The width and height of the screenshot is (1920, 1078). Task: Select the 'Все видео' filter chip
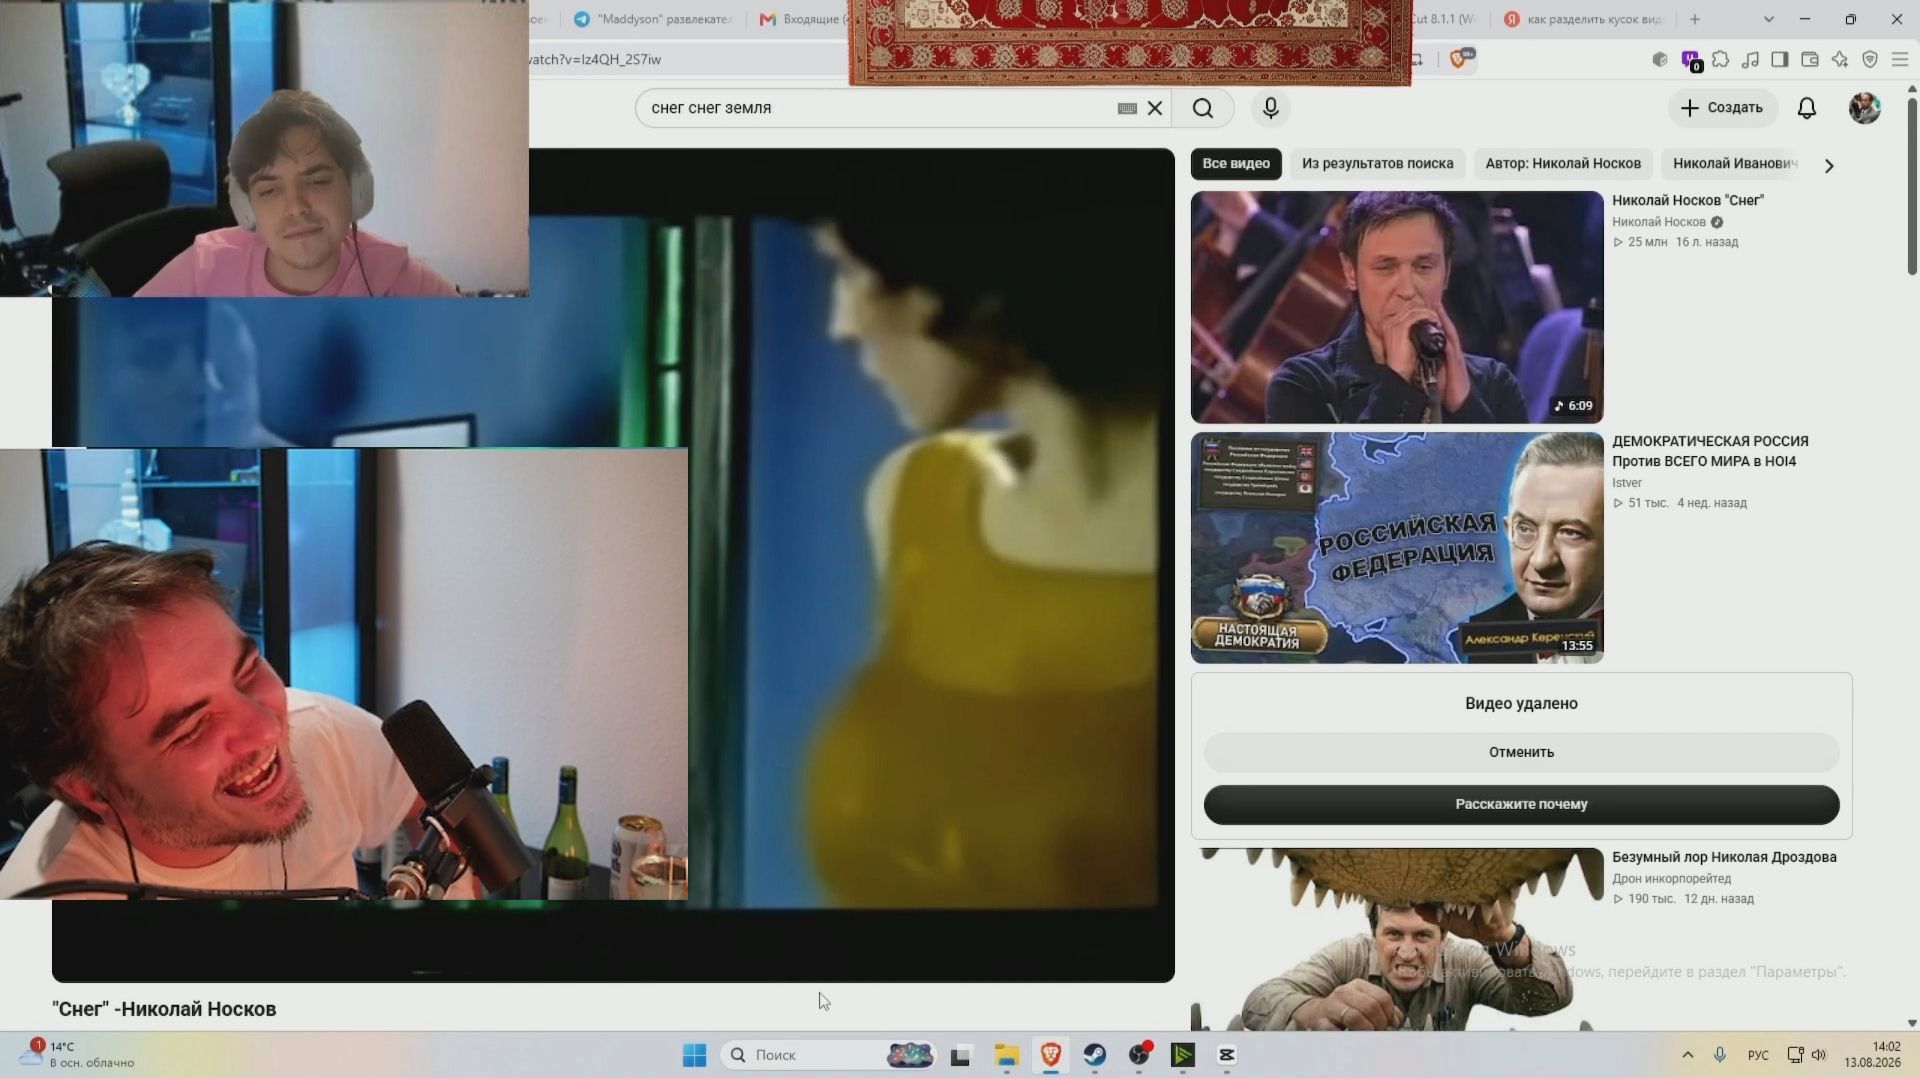pyautogui.click(x=1236, y=163)
